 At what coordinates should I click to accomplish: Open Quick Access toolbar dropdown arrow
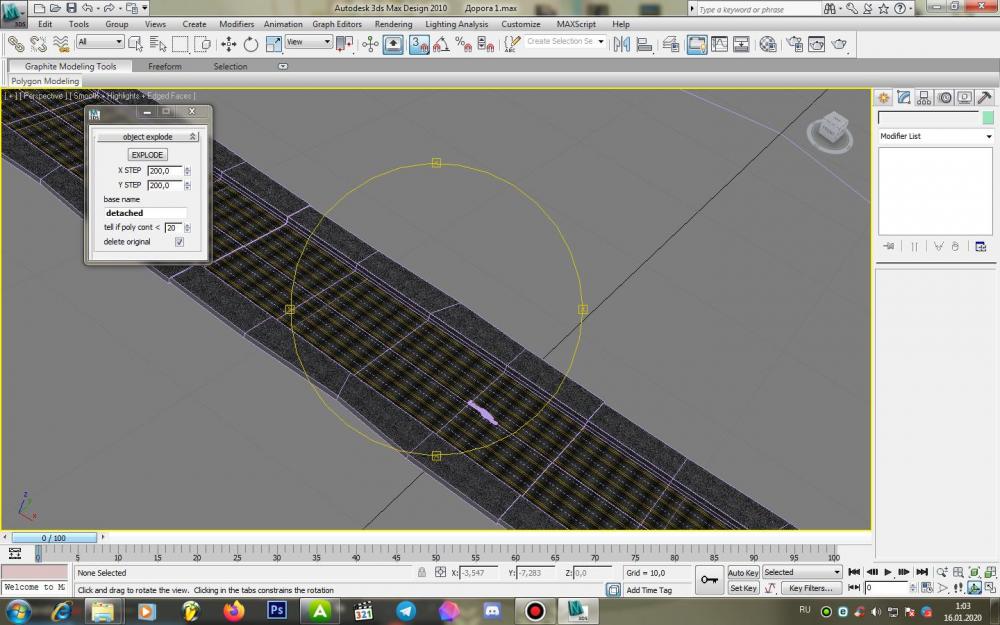[145, 8]
